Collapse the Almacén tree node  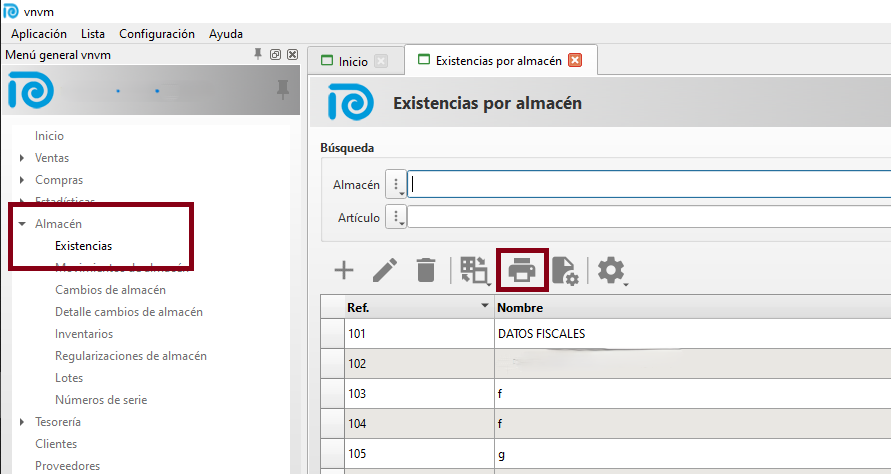click(x=22, y=224)
